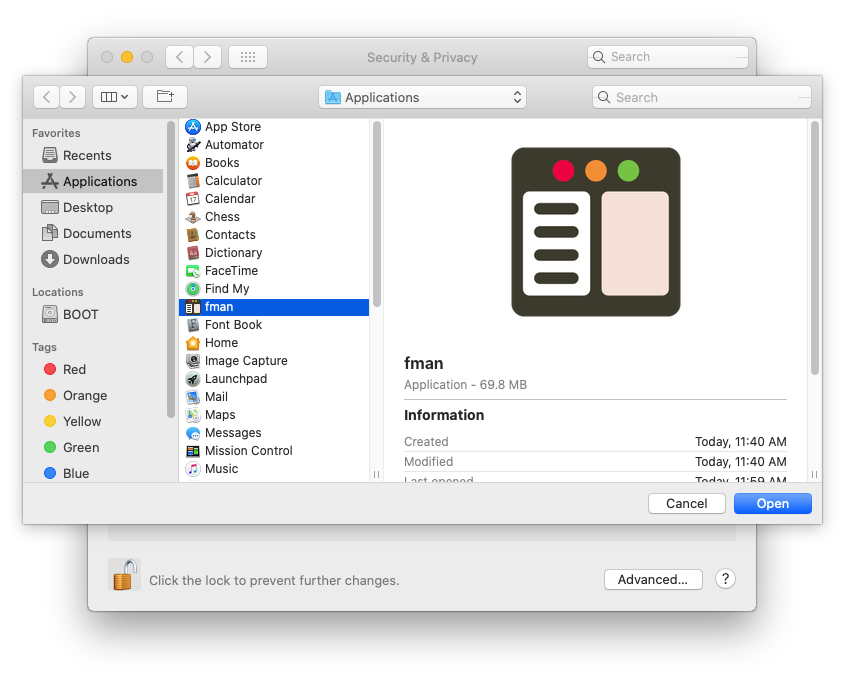Click the Home app icon
The image size is (845, 685).
193,343
